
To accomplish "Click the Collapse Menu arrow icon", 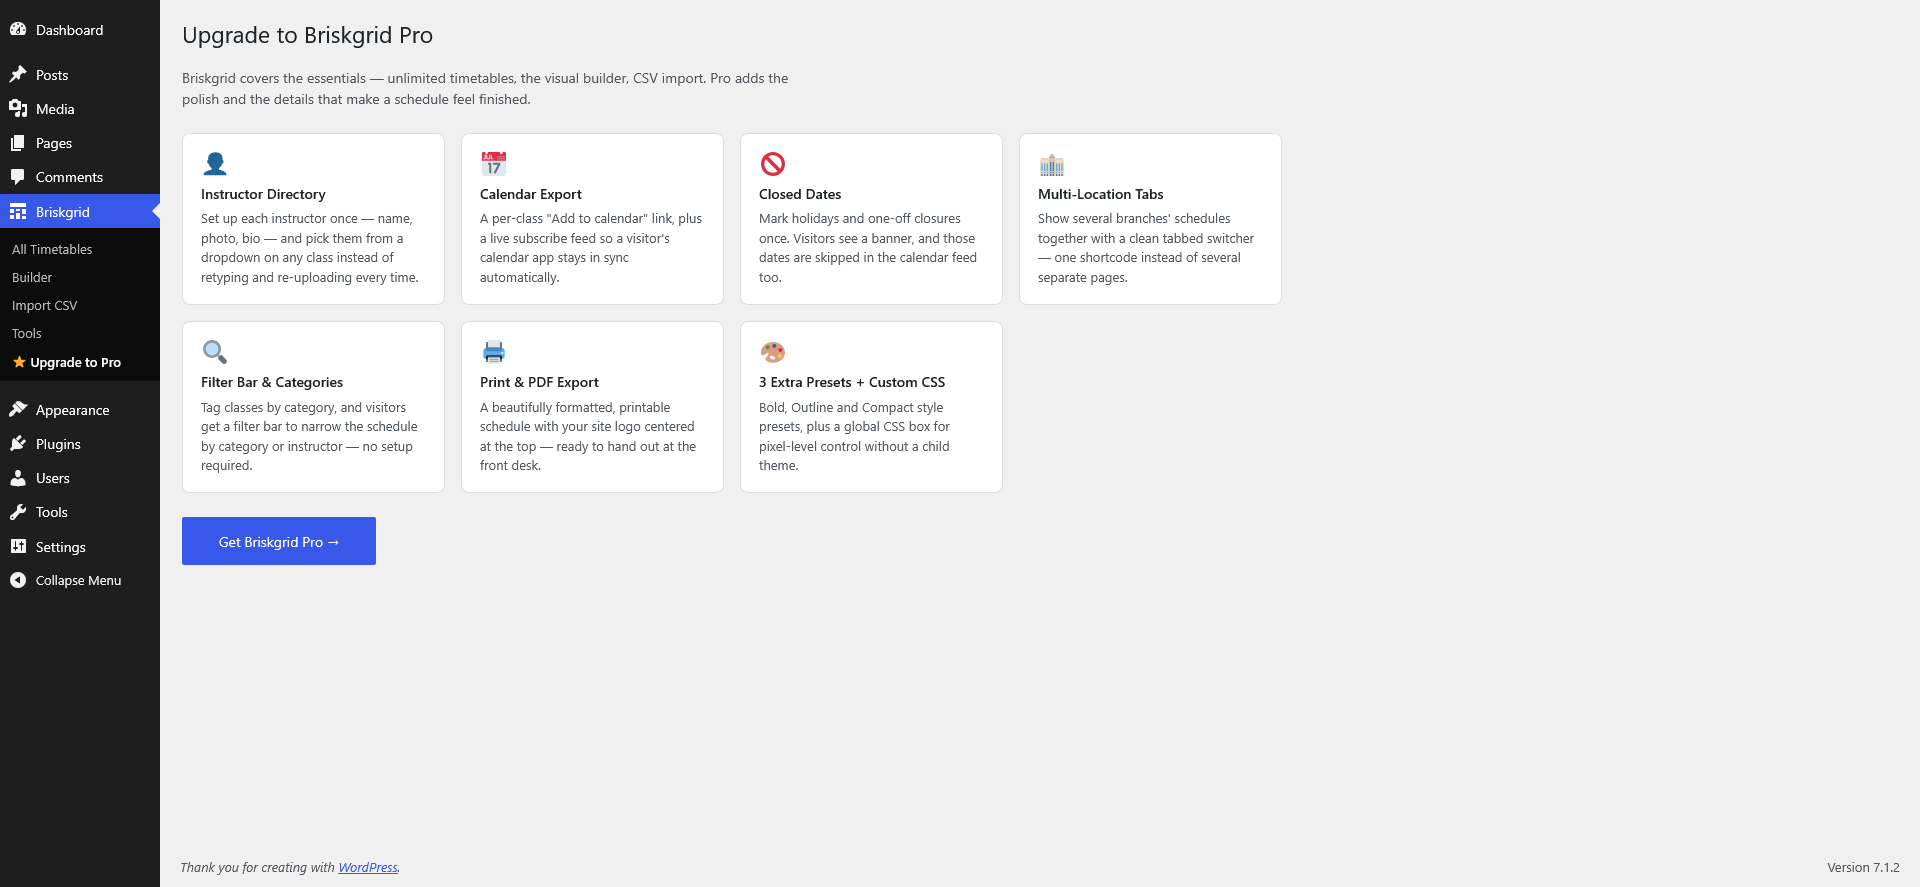I will 18,580.
